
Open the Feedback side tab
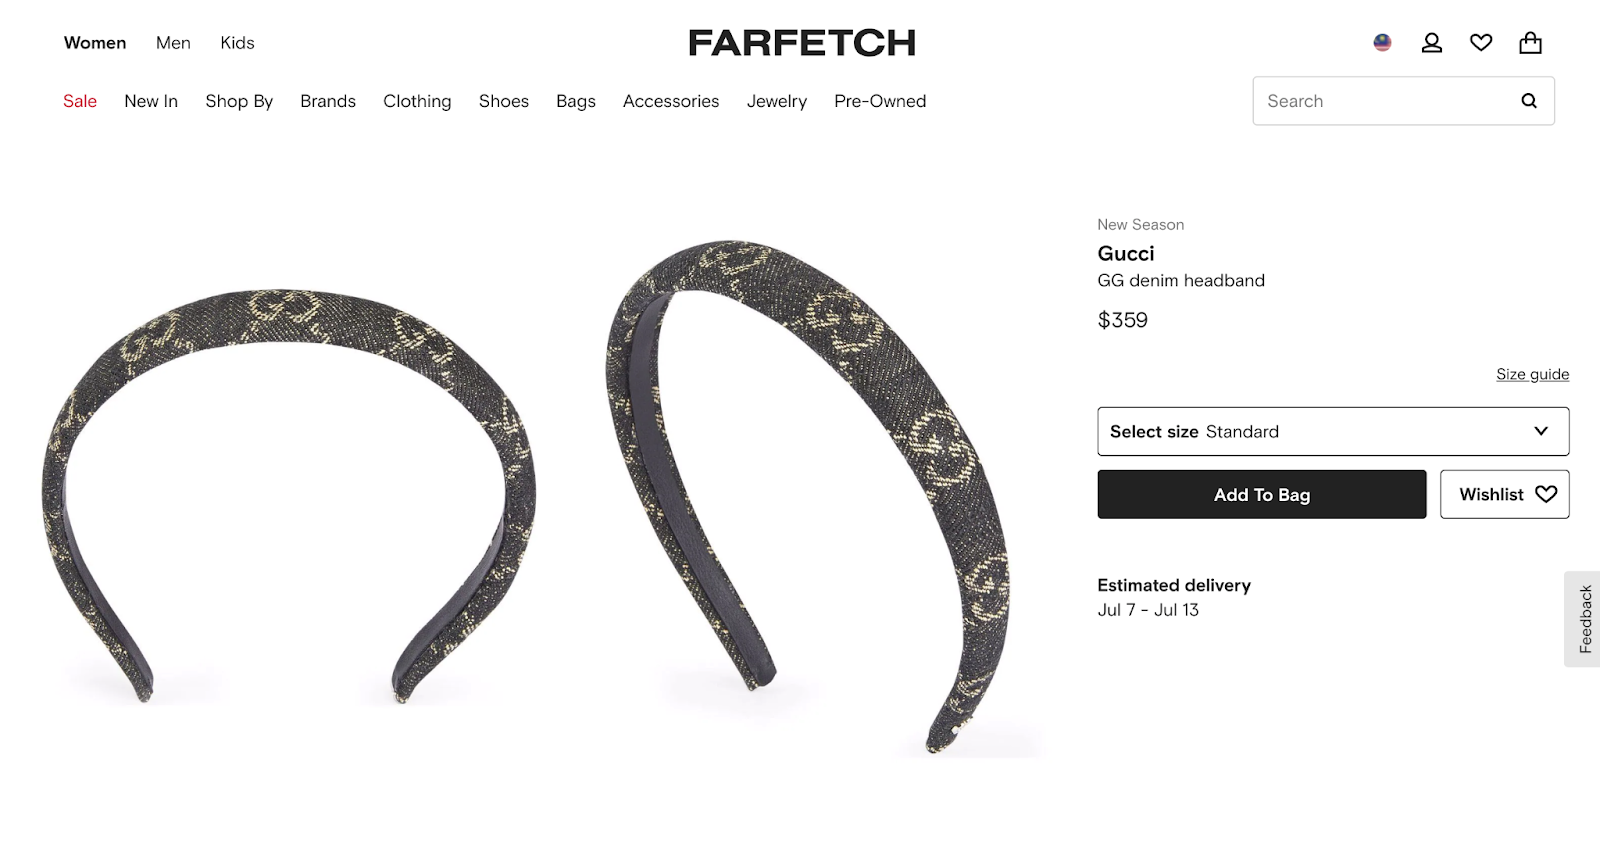(x=1584, y=619)
